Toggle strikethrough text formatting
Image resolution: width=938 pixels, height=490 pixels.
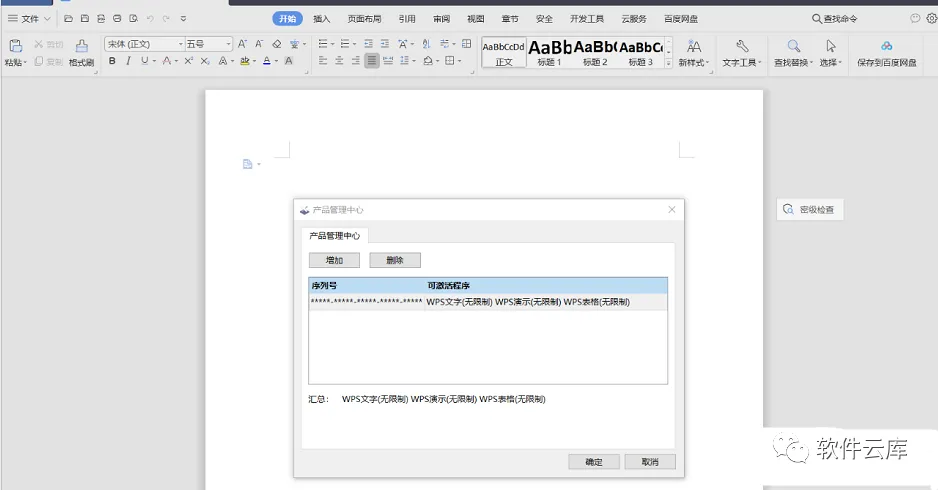[x=167, y=60]
